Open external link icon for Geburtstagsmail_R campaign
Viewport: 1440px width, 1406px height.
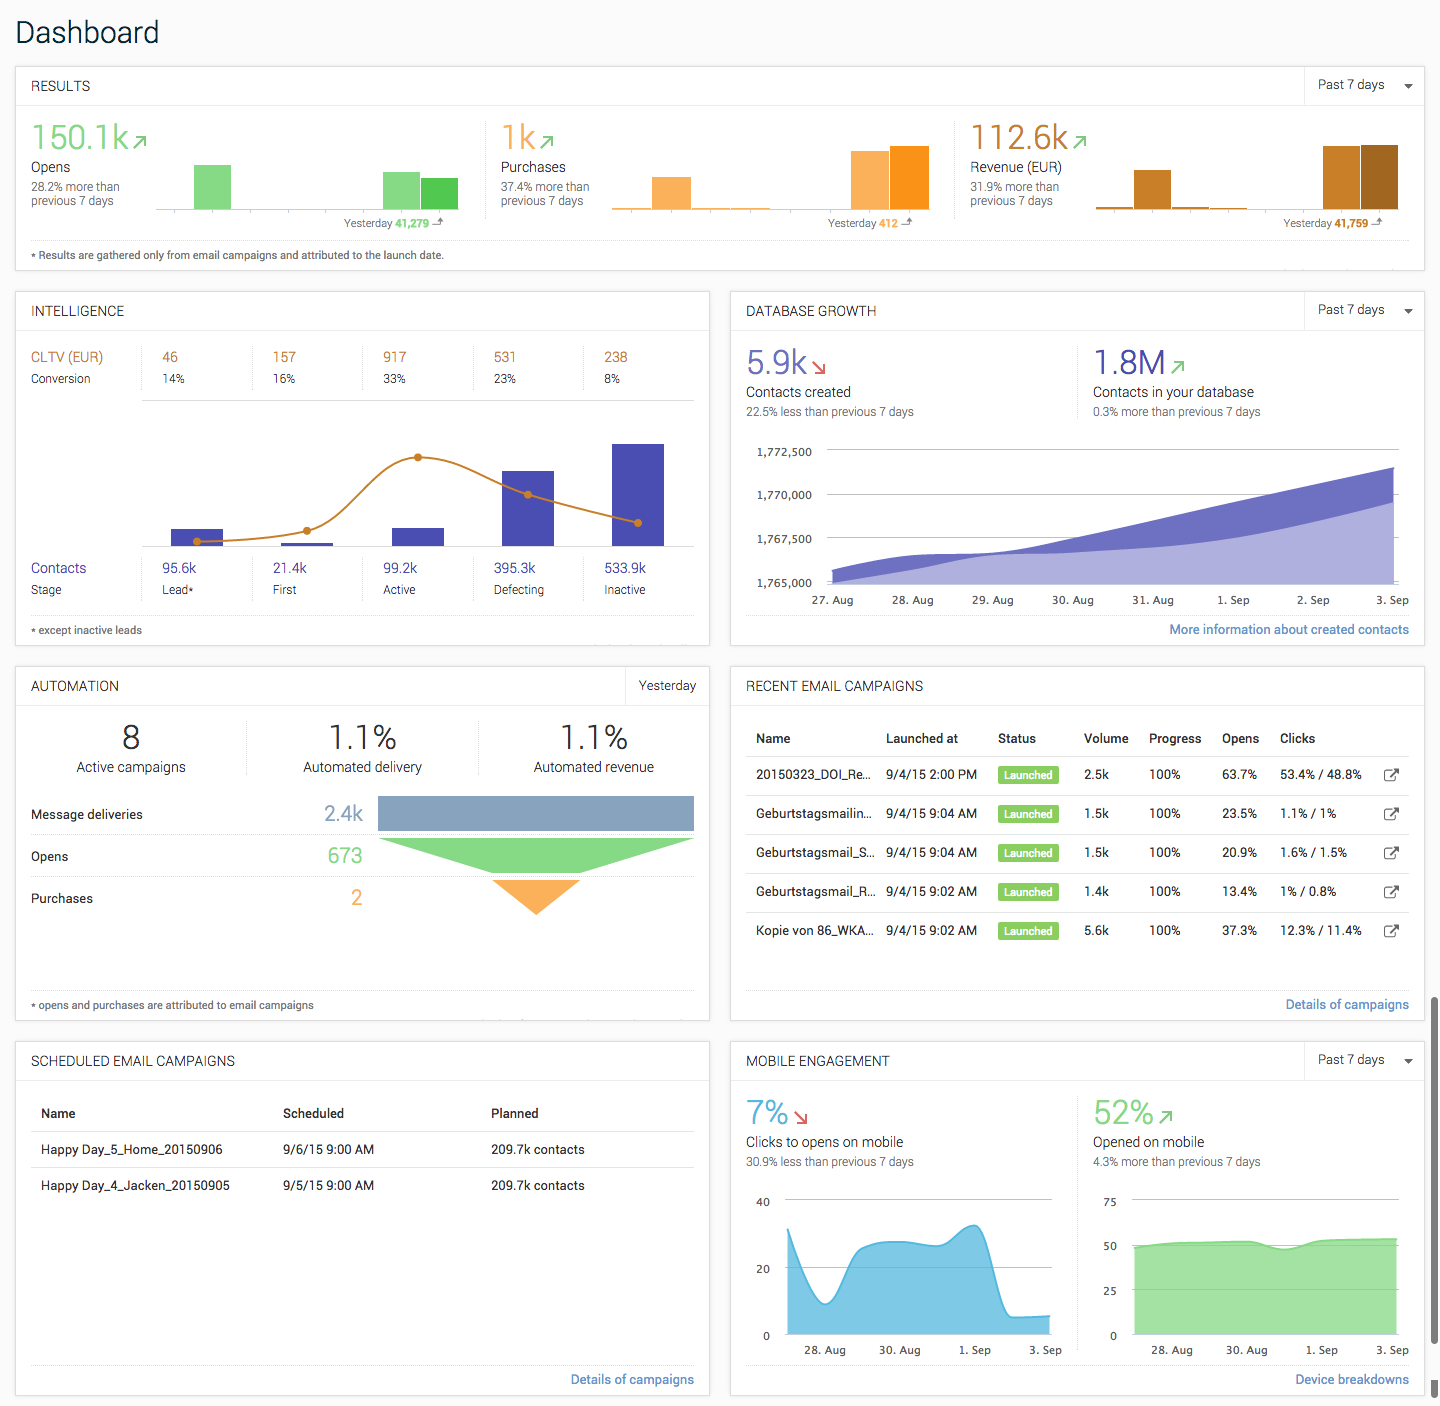pyautogui.click(x=1391, y=892)
